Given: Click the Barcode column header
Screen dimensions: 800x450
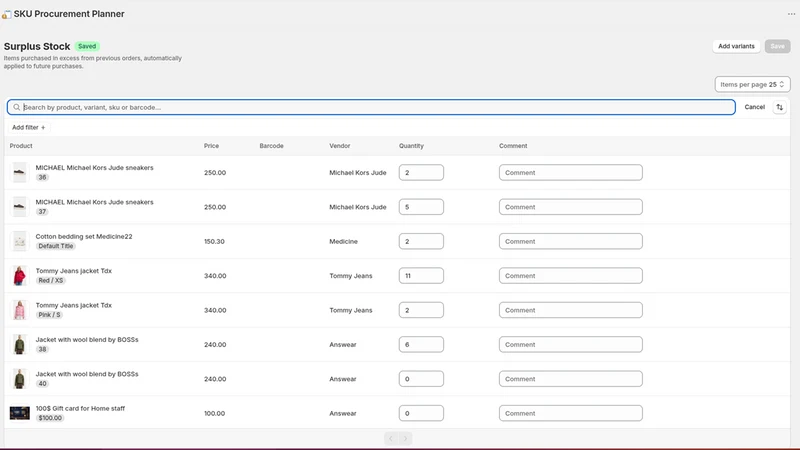Looking at the screenshot, I should (271, 146).
